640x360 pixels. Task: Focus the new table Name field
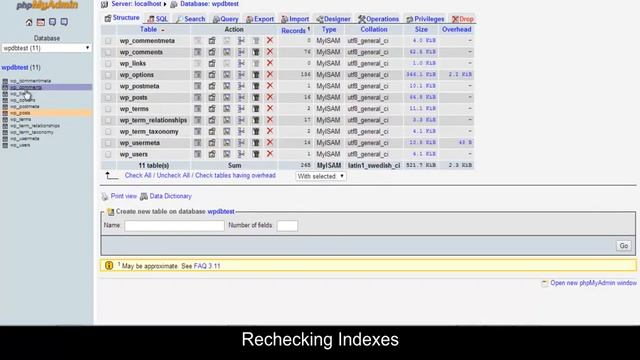coord(174,226)
